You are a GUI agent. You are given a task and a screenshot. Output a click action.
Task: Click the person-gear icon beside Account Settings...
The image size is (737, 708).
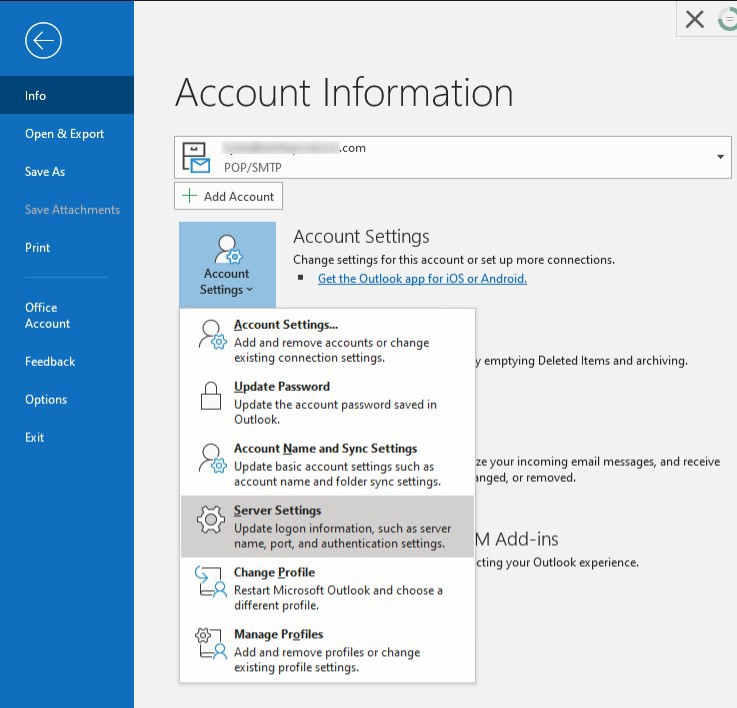212,335
